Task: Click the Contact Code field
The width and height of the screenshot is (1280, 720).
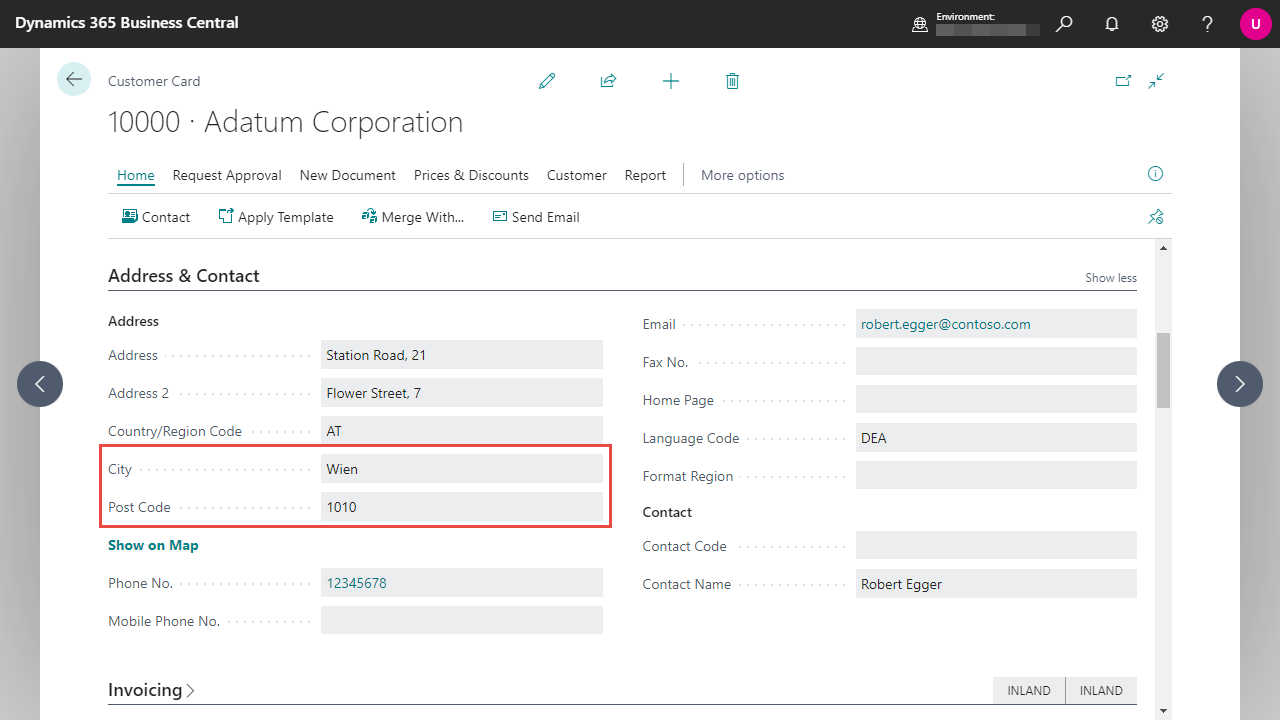Action: (996, 546)
